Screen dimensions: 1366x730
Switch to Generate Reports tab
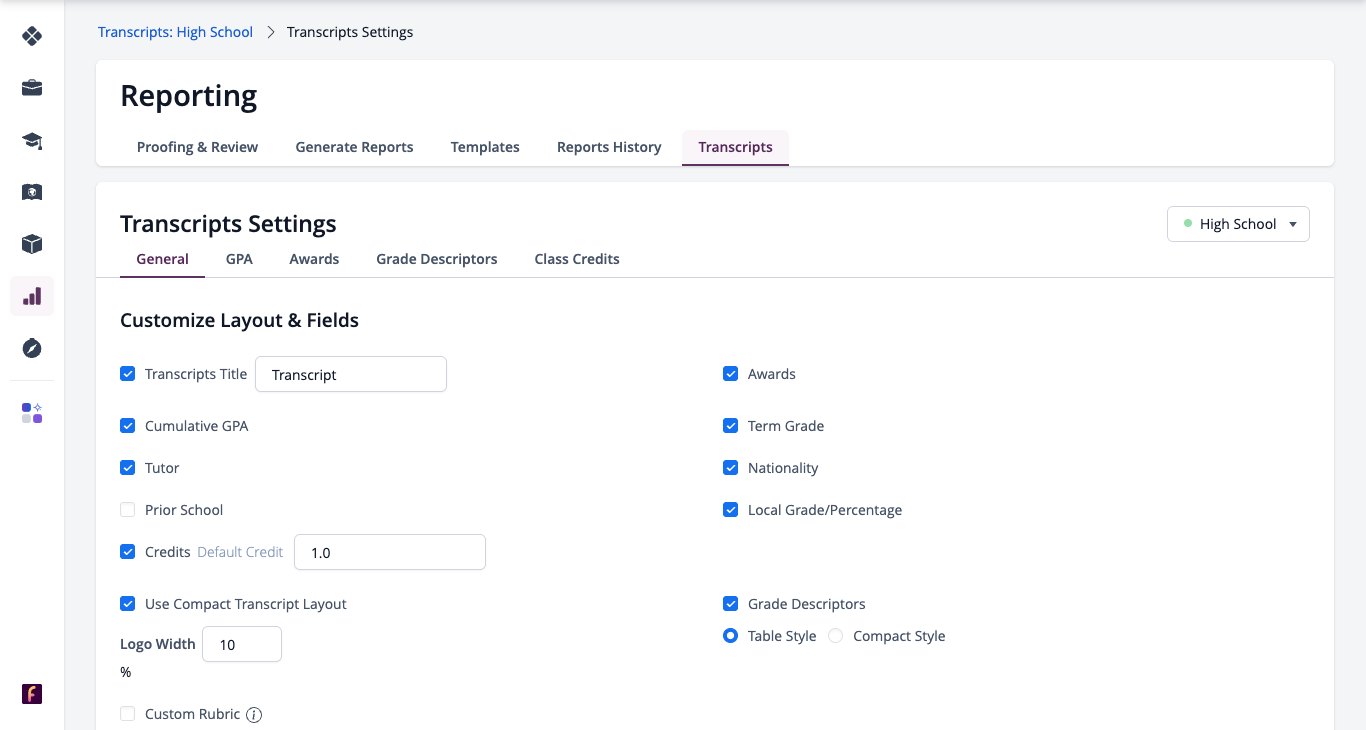(354, 147)
